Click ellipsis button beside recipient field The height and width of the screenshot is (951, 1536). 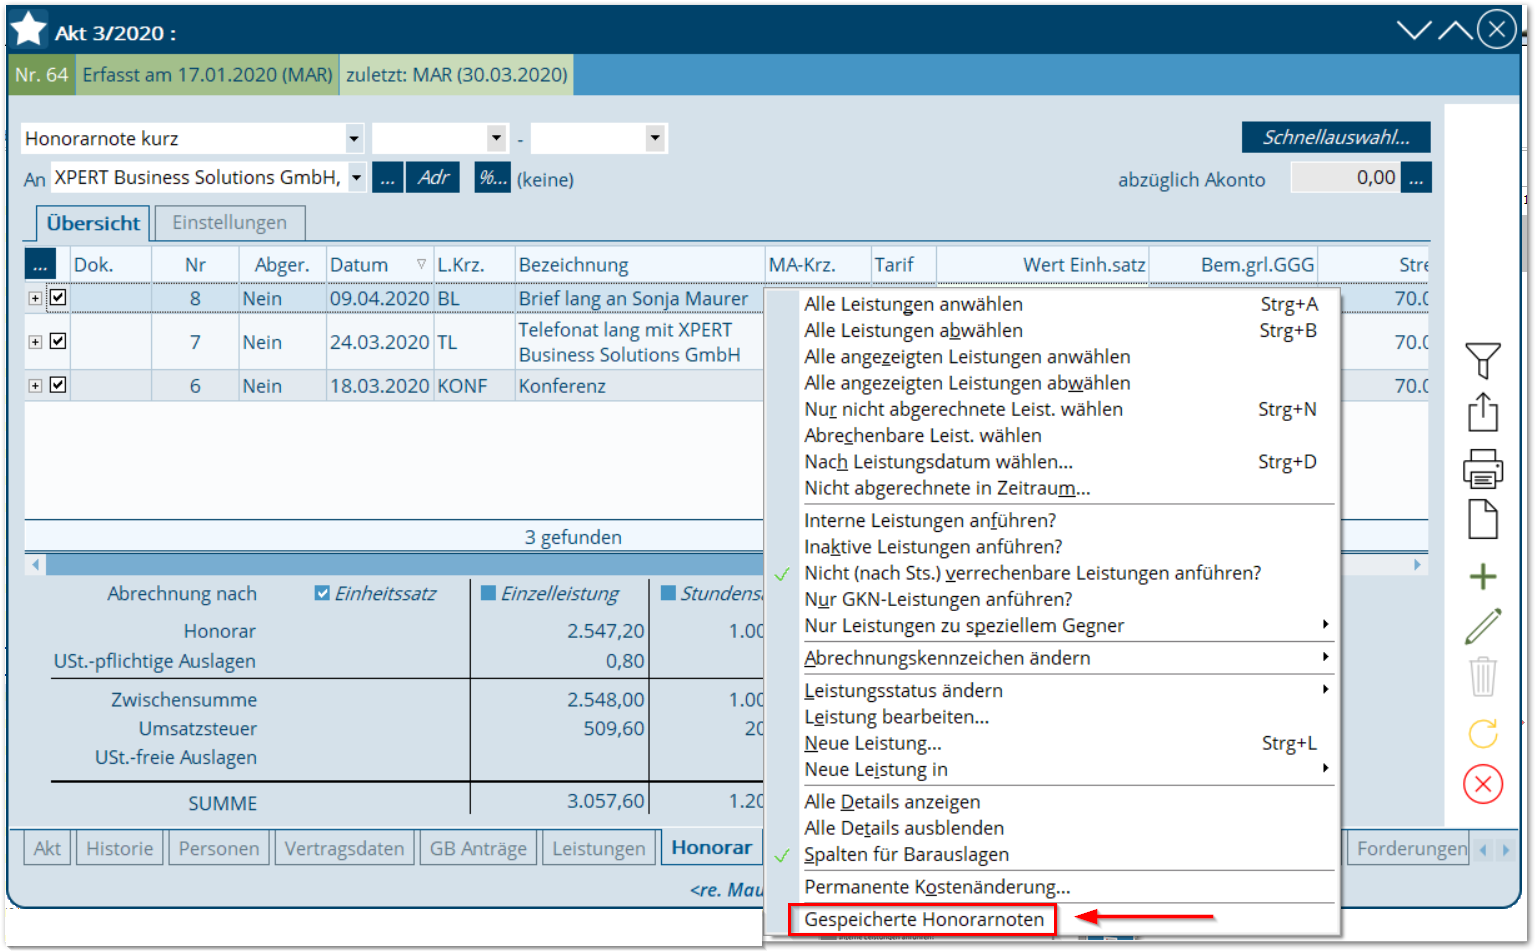point(387,178)
